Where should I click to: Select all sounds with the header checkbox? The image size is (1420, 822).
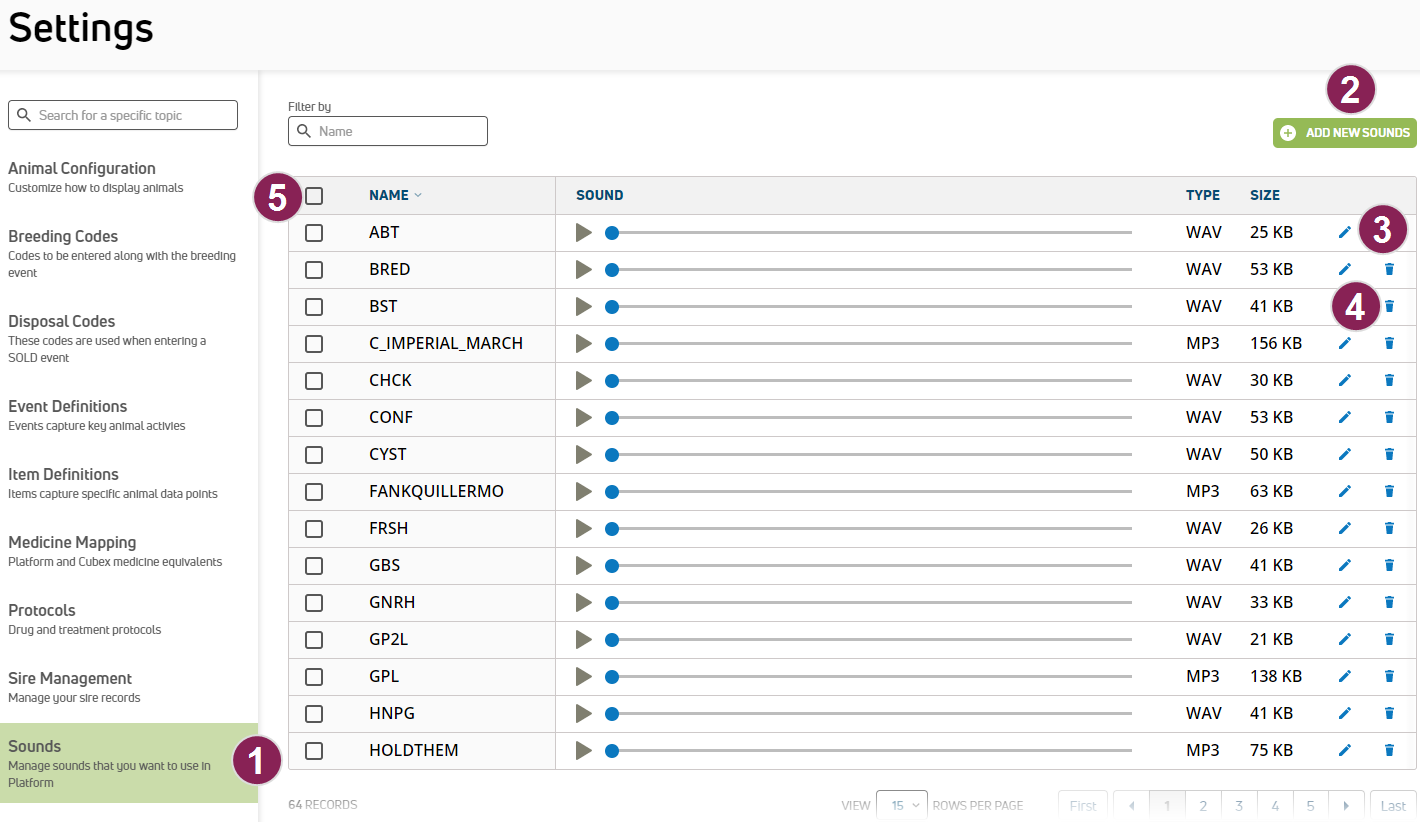click(x=314, y=196)
